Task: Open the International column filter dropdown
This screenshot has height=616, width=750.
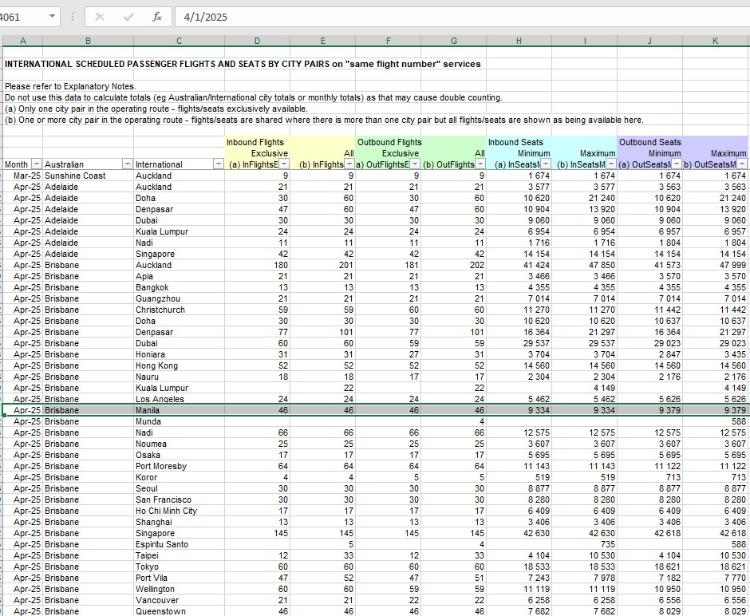Action: tap(217, 164)
